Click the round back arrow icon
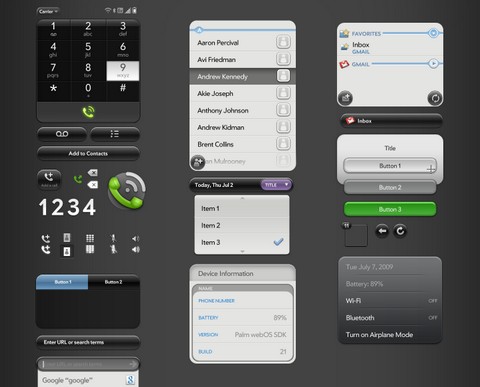480x387 pixels. (382, 231)
